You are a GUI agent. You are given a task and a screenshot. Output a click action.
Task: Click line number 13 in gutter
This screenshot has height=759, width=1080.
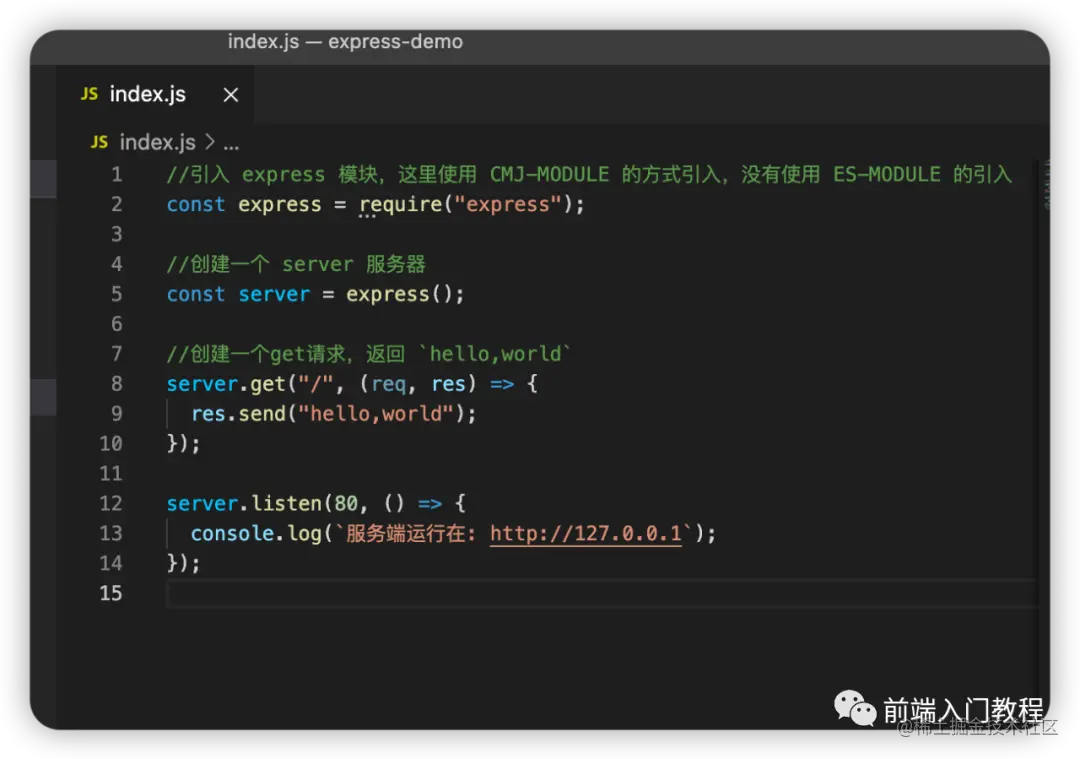[x=111, y=534]
